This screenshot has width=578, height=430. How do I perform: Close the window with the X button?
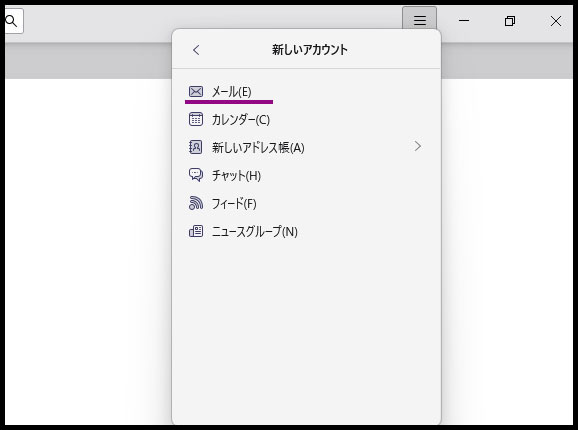coord(556,21)
